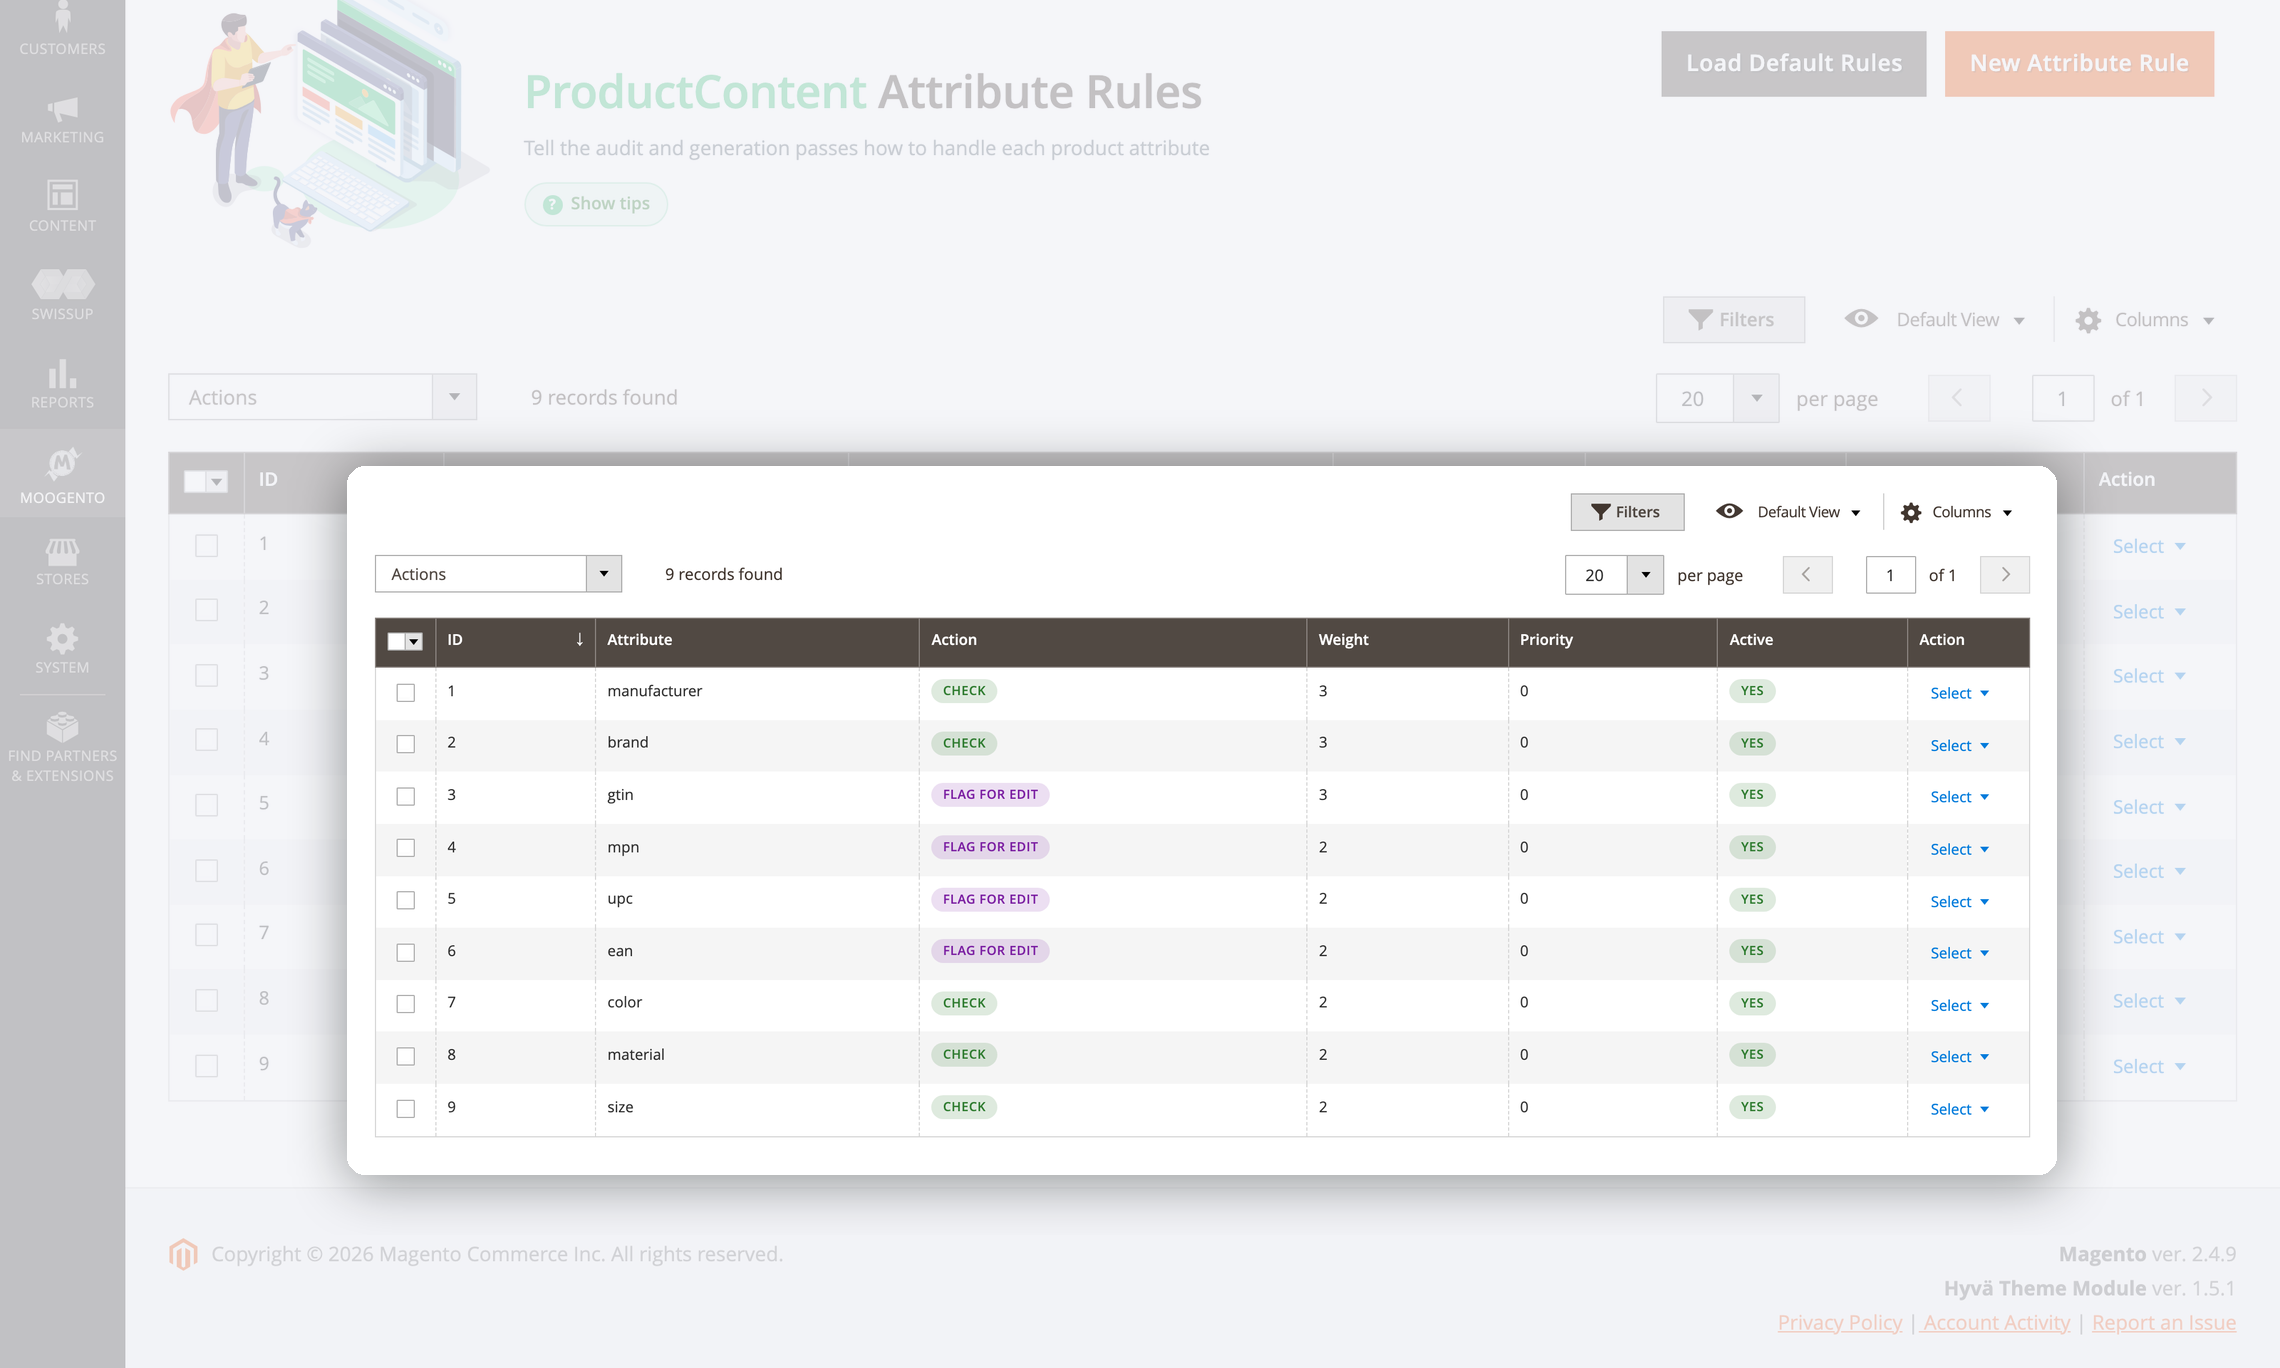Open Find Partners & Extensions icon
This screenshot has width=2280, height=1368.
click(62, 726)
